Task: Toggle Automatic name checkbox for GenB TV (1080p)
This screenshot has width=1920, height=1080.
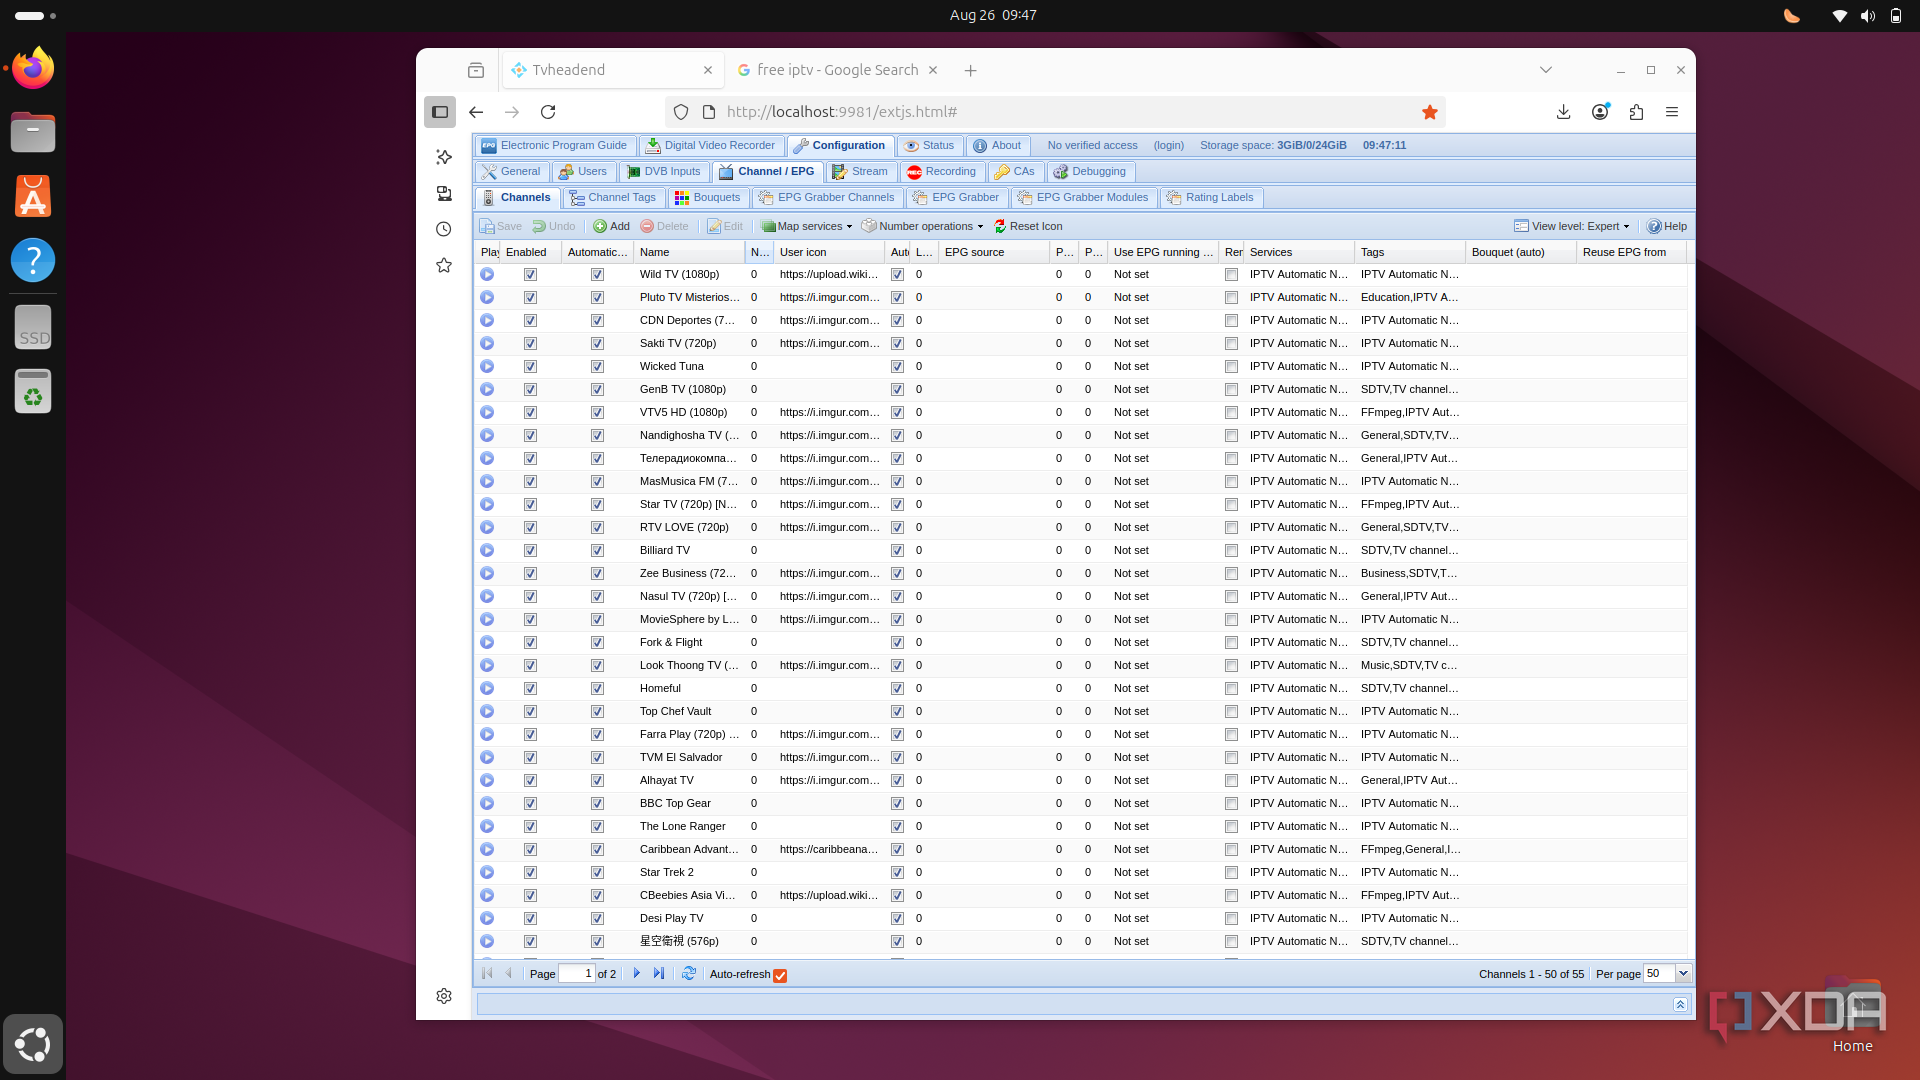Action: point(597,389)
